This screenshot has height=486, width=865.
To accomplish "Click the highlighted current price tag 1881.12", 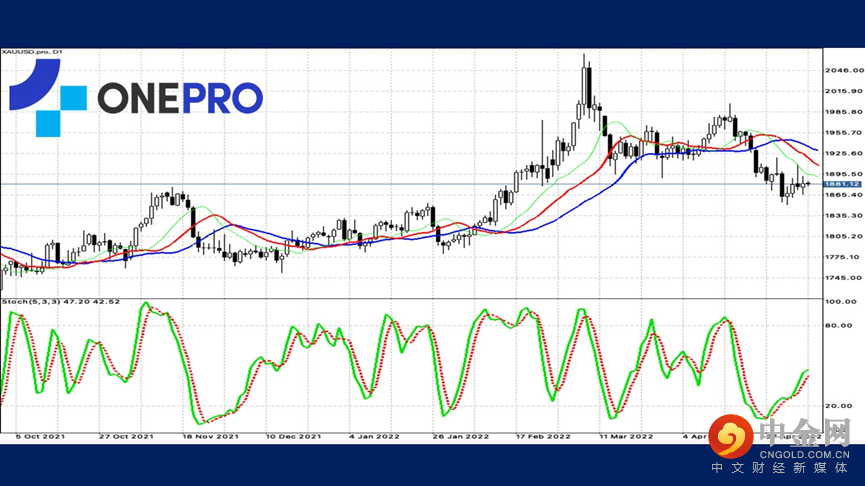I will tap(842, 184).
